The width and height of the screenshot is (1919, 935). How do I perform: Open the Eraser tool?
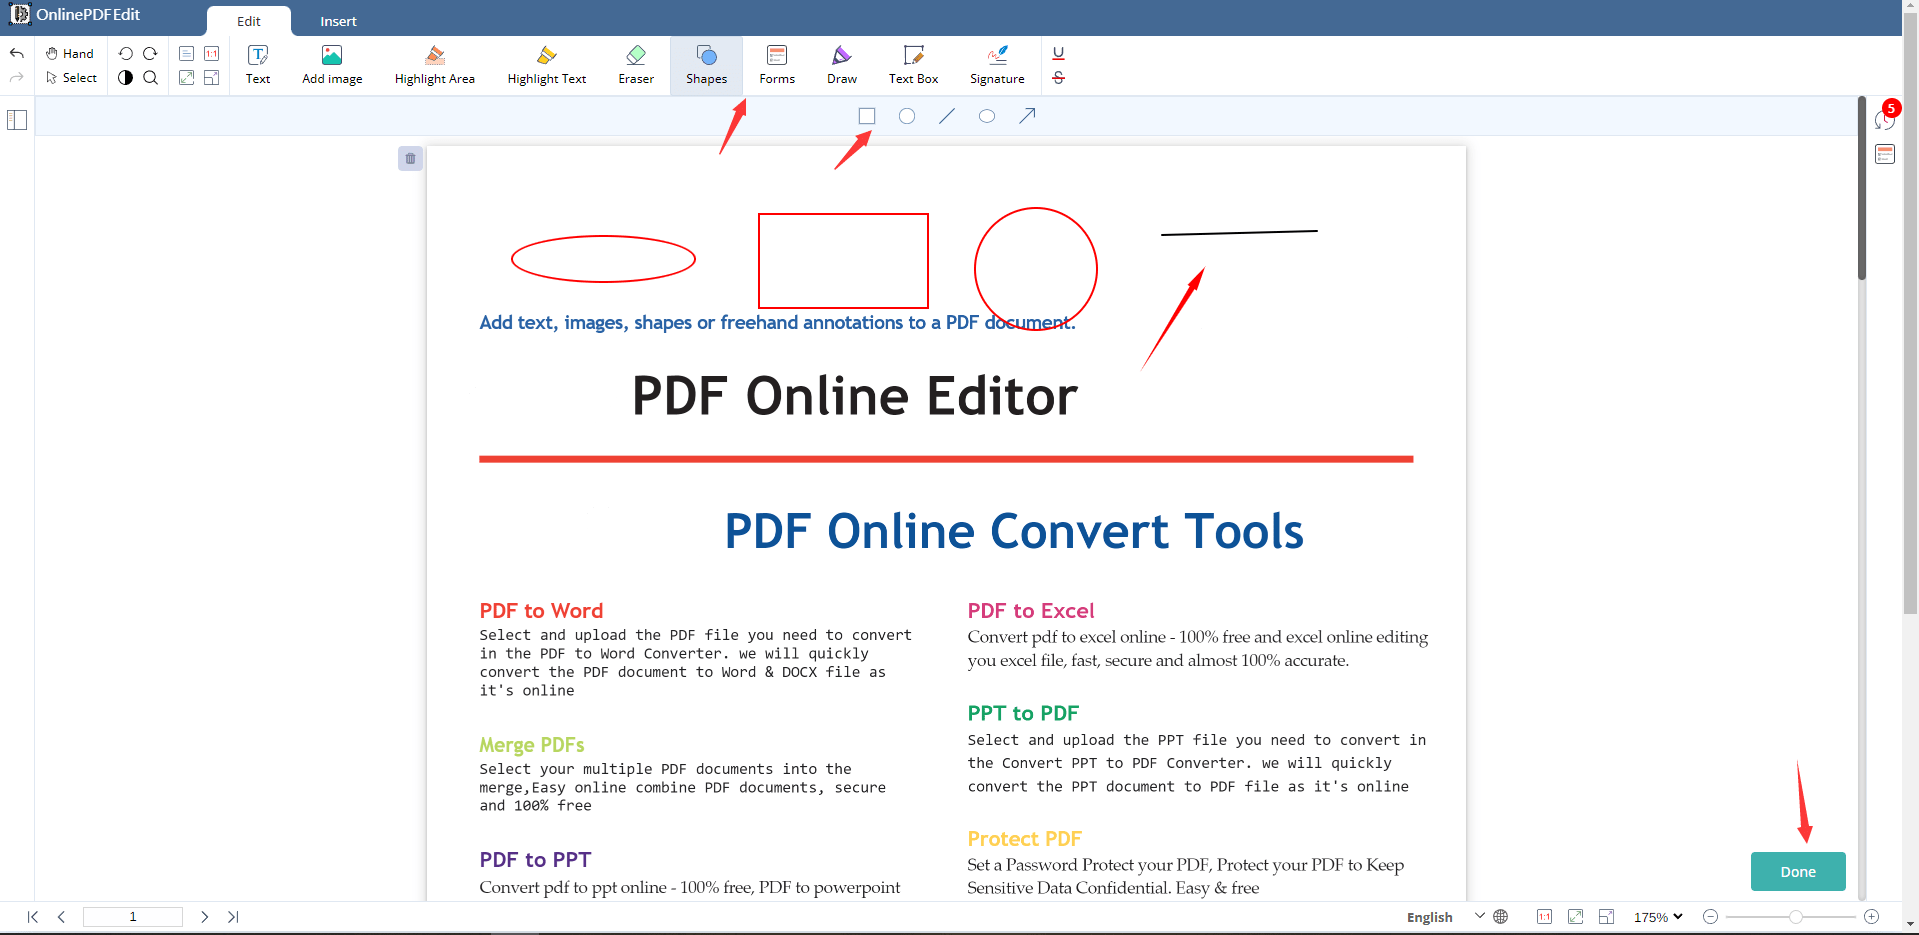point(636,64)
